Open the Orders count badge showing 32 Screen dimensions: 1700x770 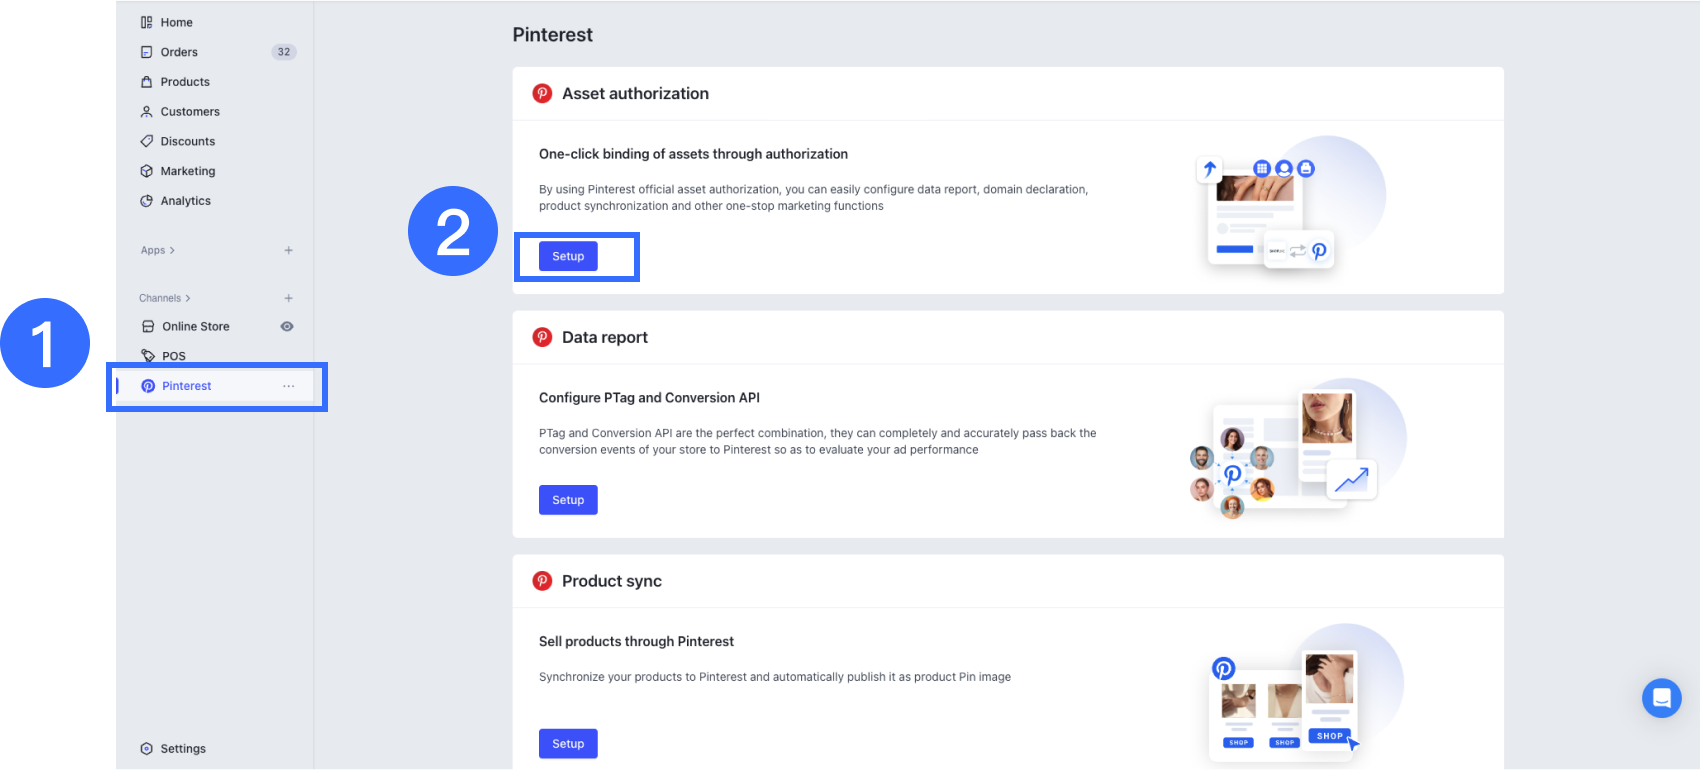tap(285, 51)
